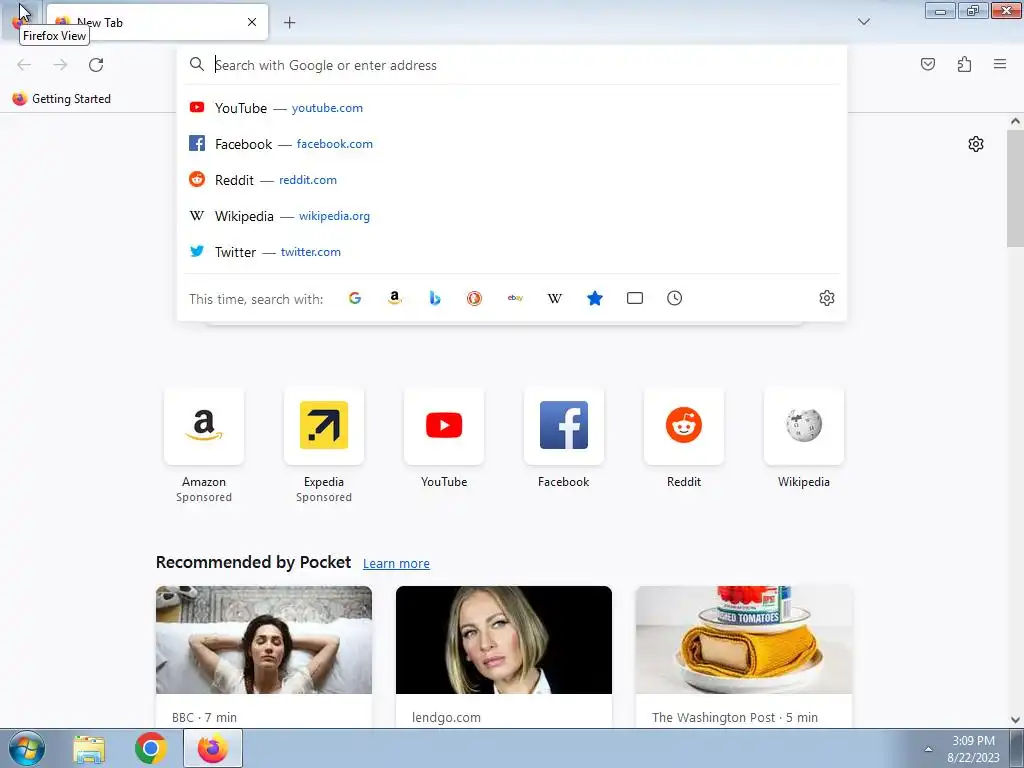Open a new tab with plus button
Viewport: 1024px width, 768px height.
coord(289,23)
